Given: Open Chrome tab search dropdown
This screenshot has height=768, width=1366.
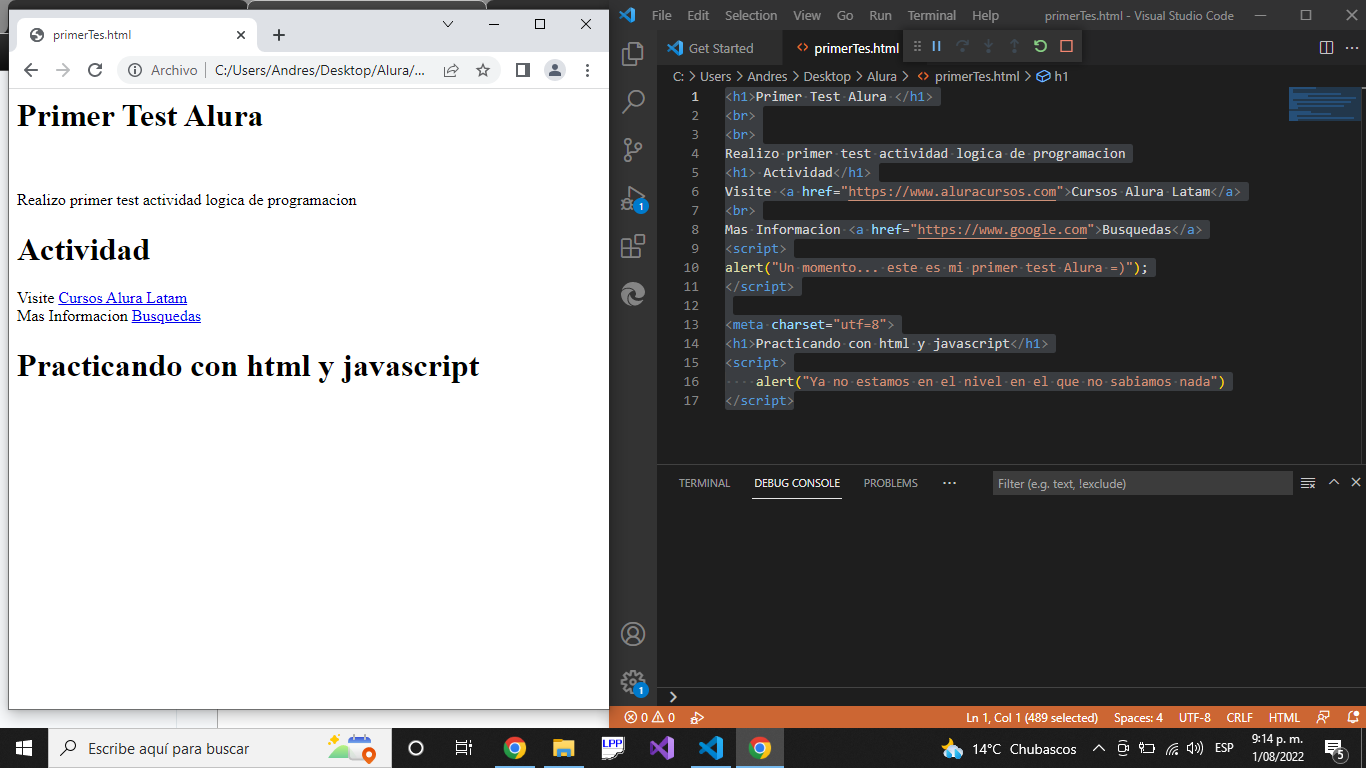Looking at the screenshot, I should pyautogui.click(x=448, y=24).
